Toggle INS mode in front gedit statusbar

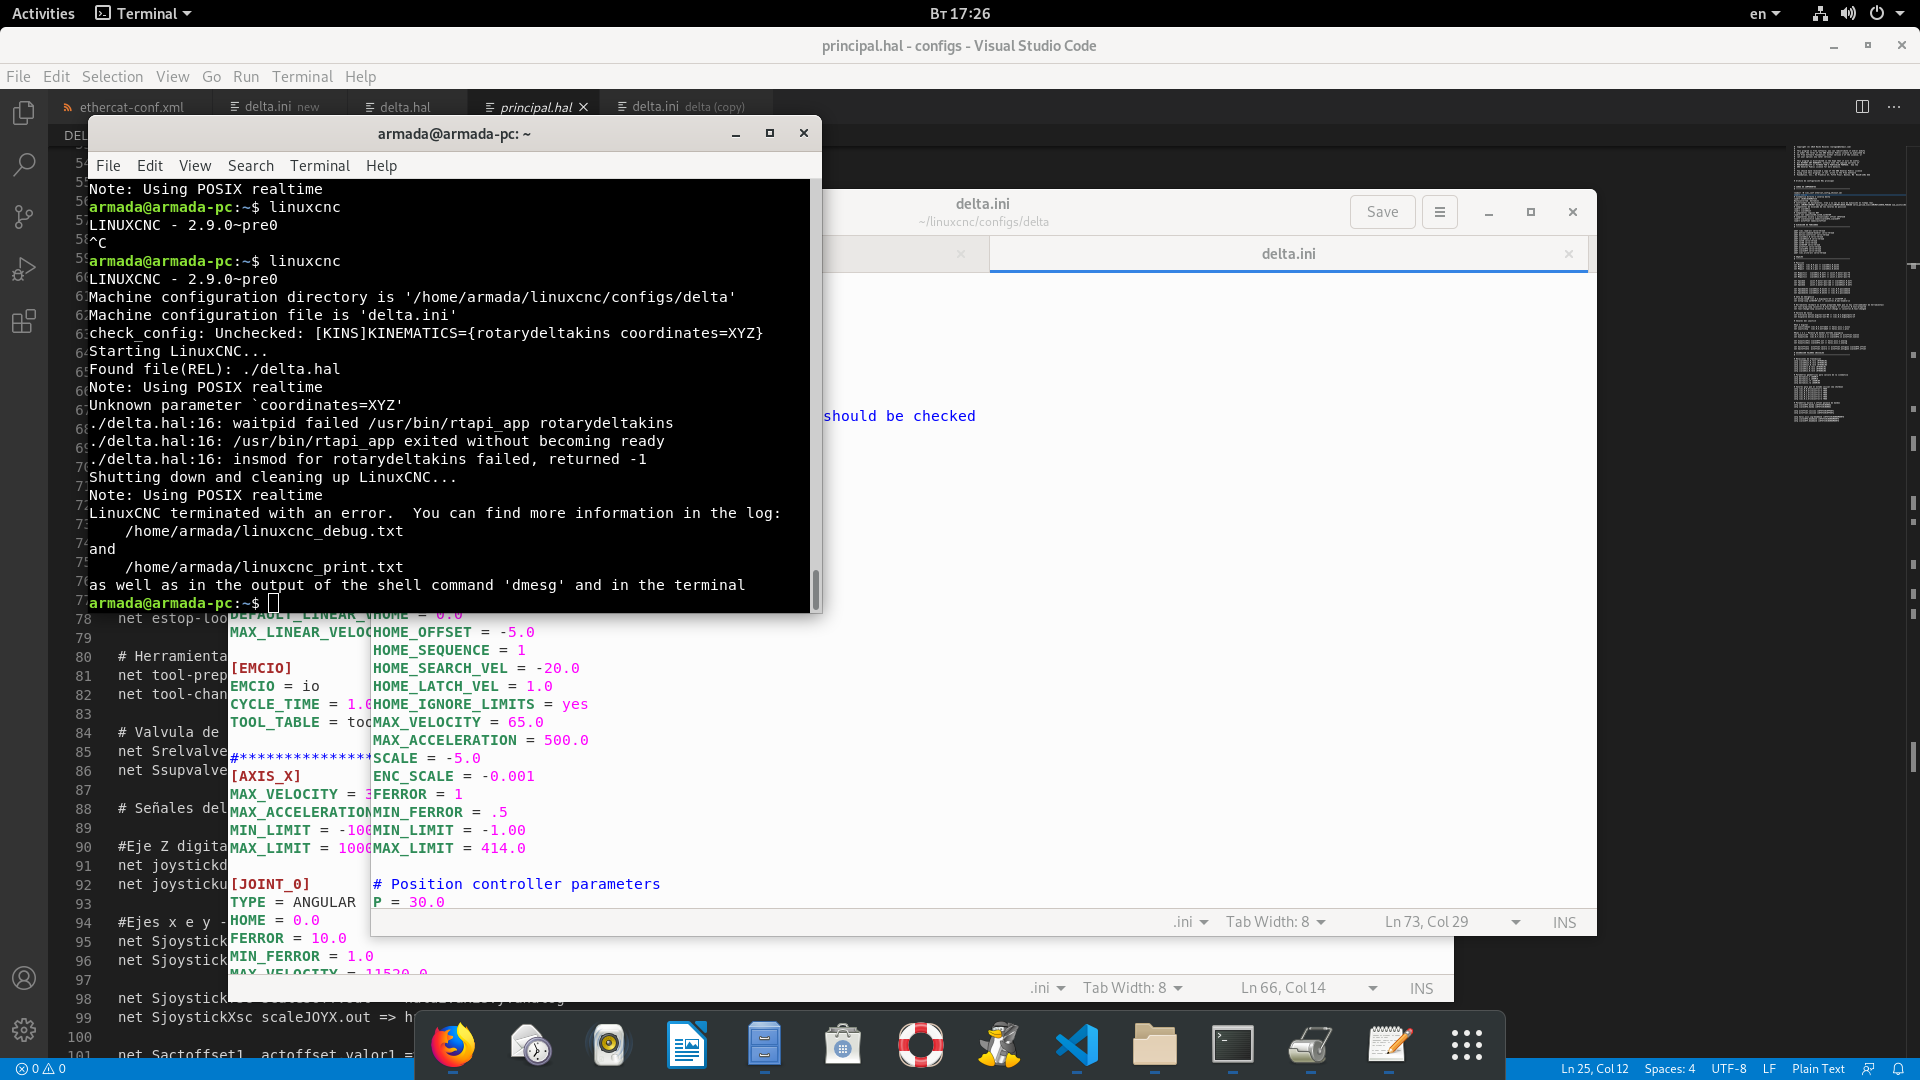(x=1565, y=923)
